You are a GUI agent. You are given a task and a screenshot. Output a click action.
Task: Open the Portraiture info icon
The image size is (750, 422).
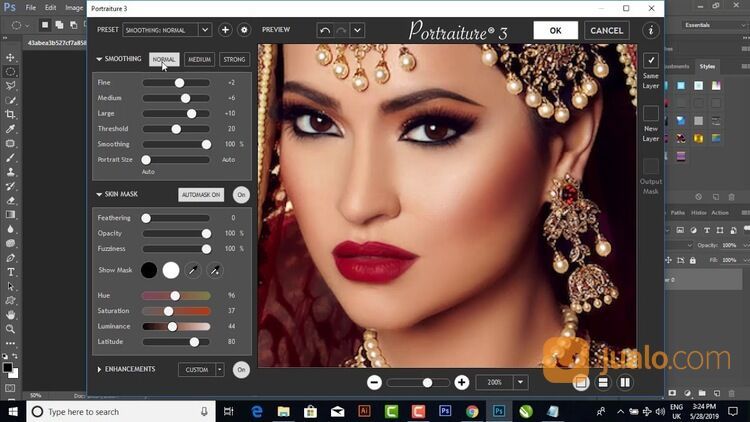point(652,31)
